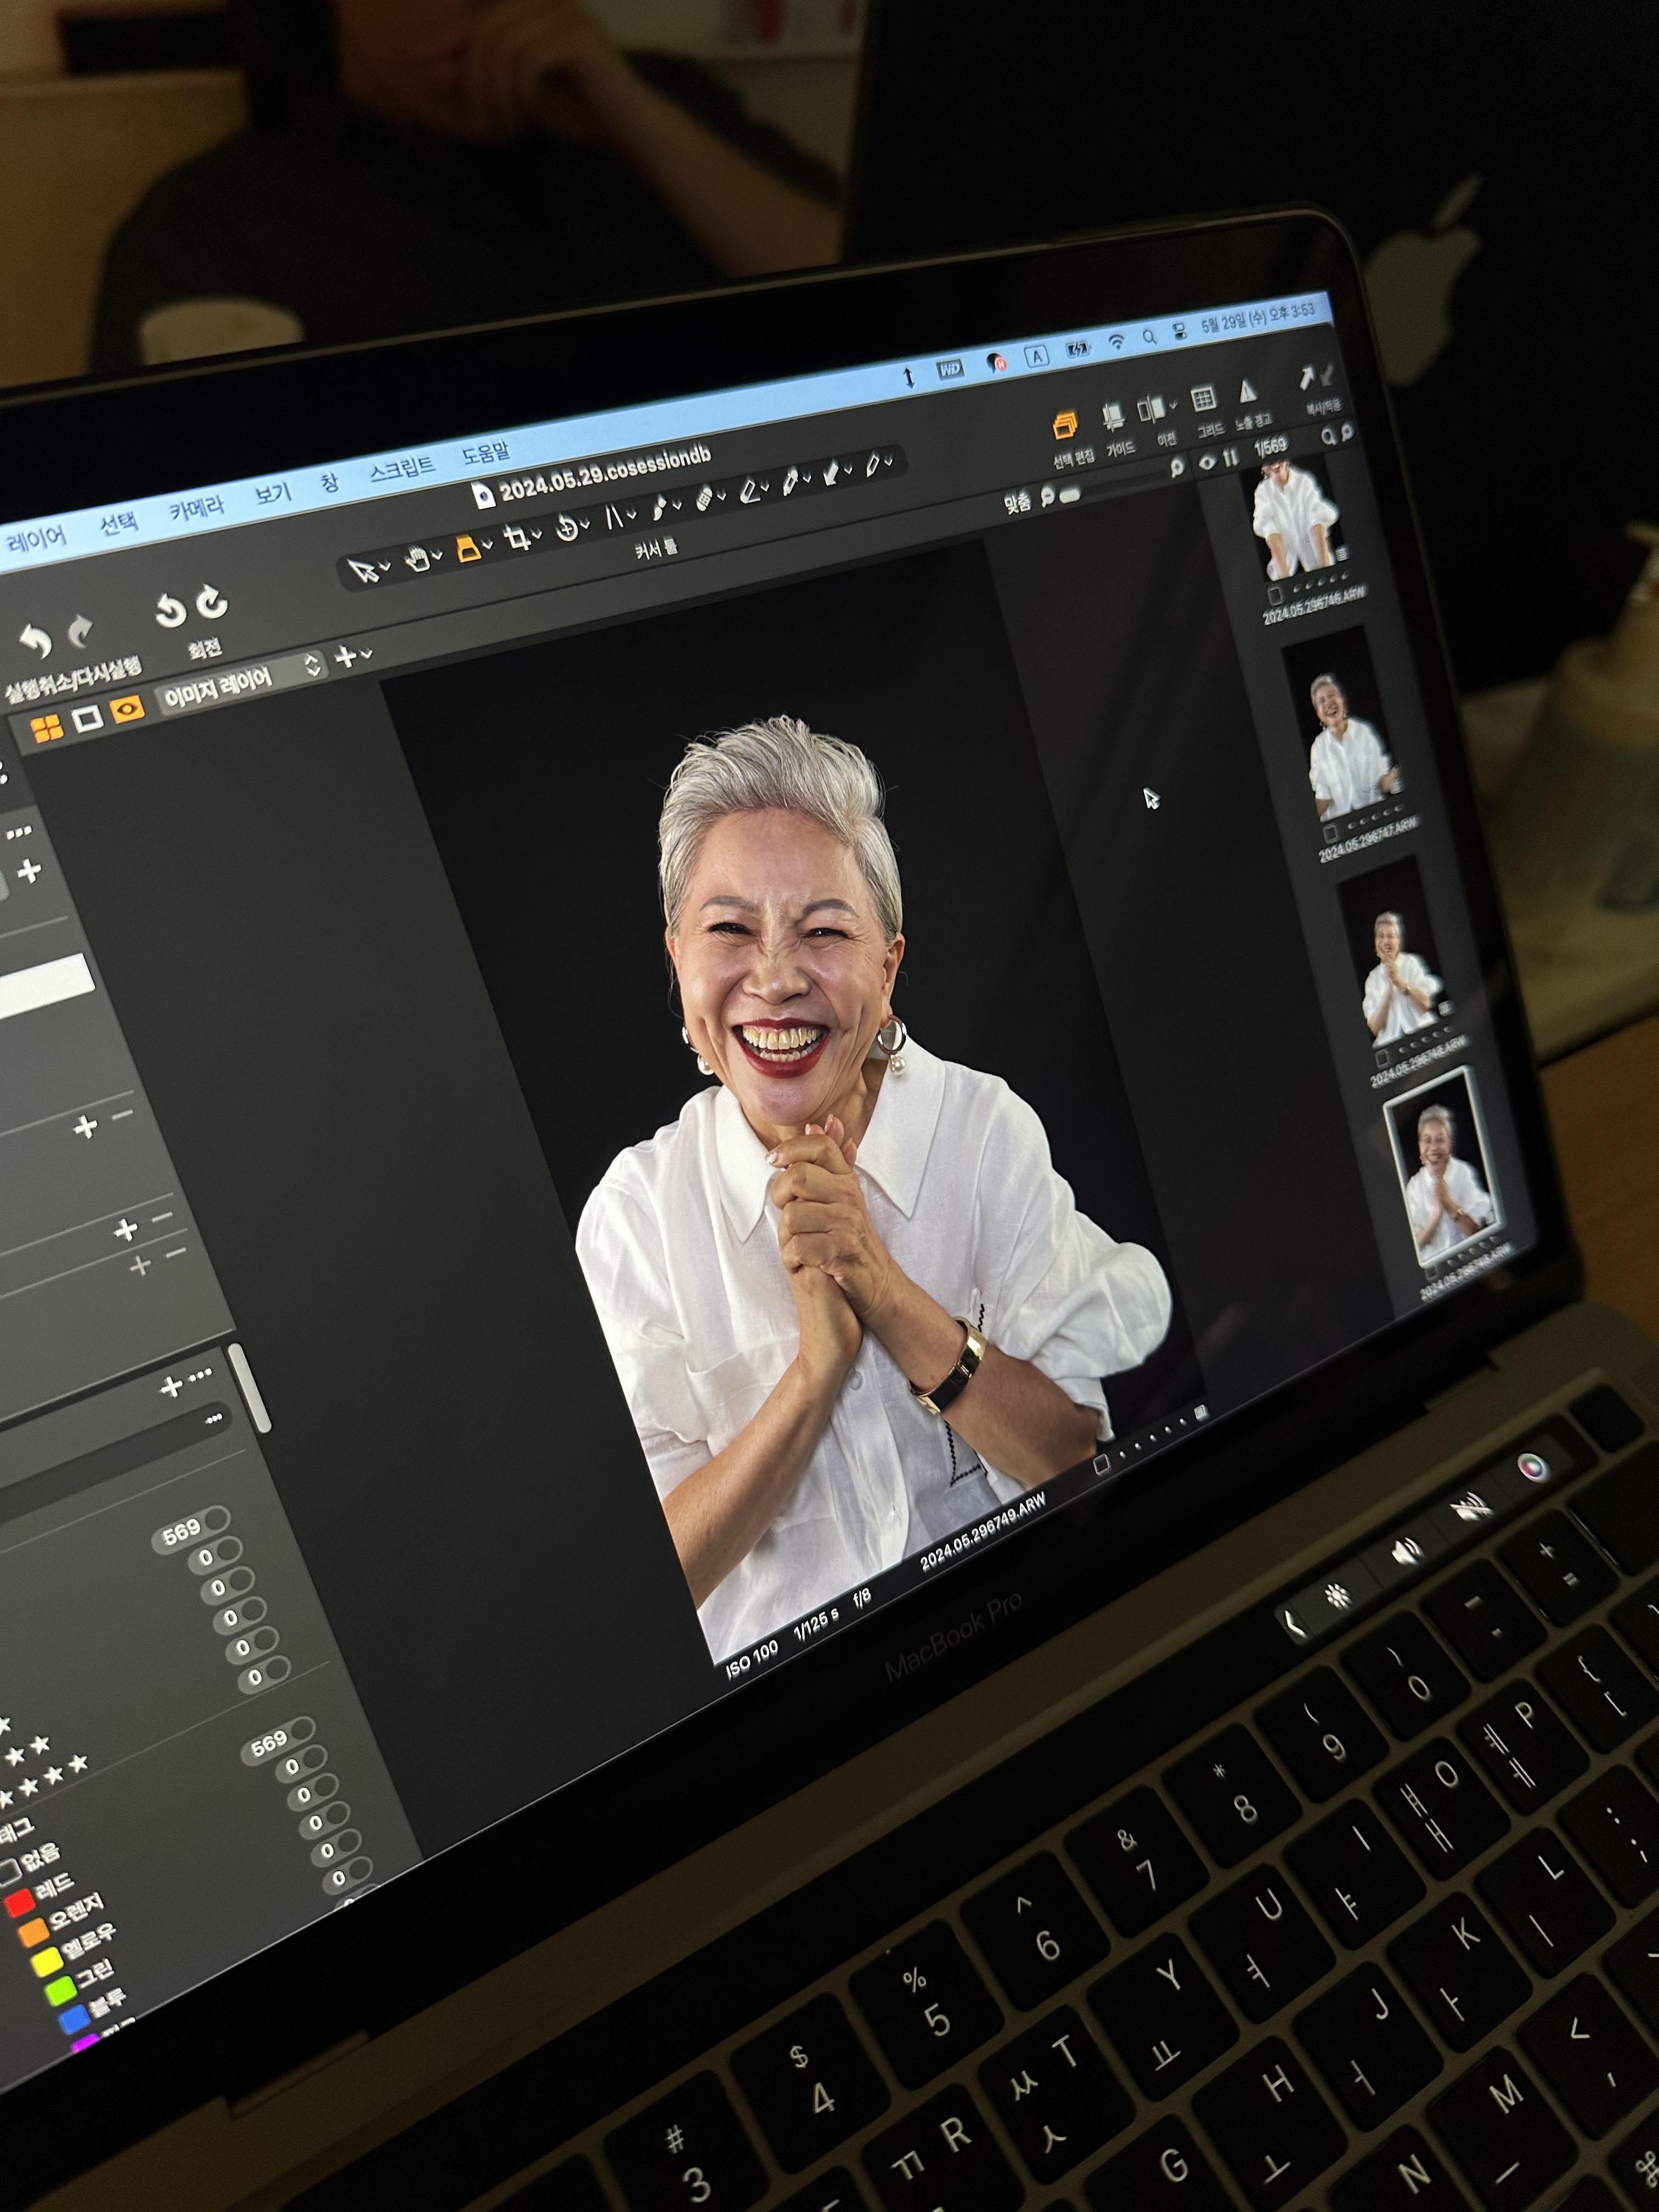The image size is (1659, 2212).
Task: Tick the checkbox under 2024.05.296747.ARW thumbnail
Action: [x=1330, y=832]
